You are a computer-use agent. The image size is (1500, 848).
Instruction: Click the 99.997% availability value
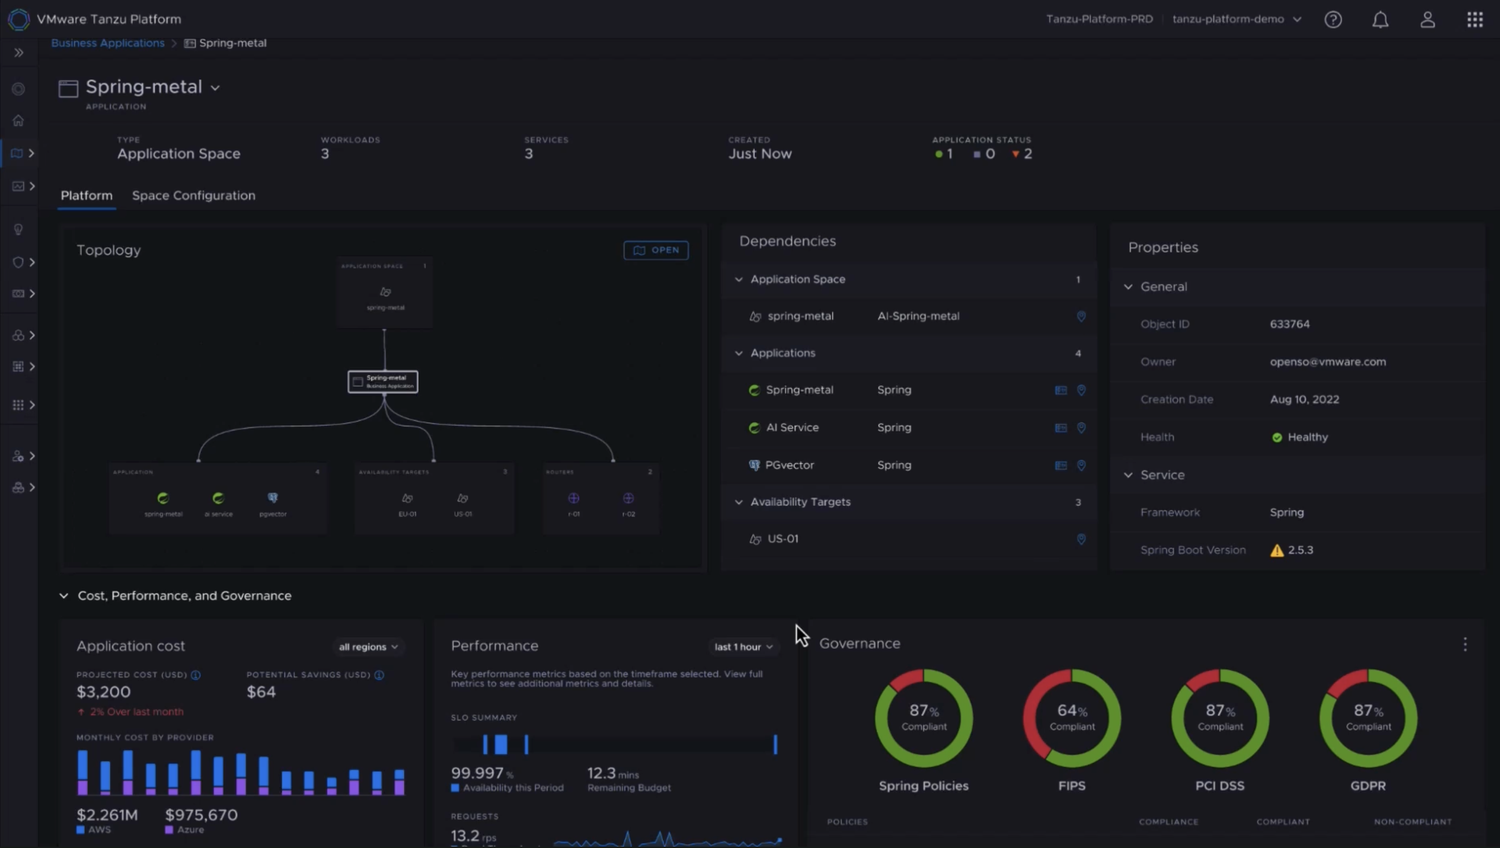[x=482, y=773]
